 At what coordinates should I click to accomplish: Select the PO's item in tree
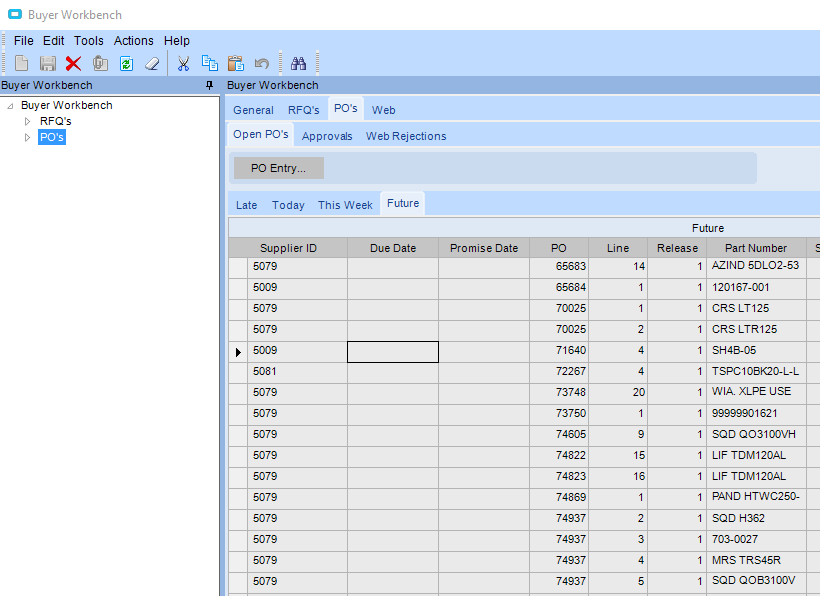tap(52, 137)
